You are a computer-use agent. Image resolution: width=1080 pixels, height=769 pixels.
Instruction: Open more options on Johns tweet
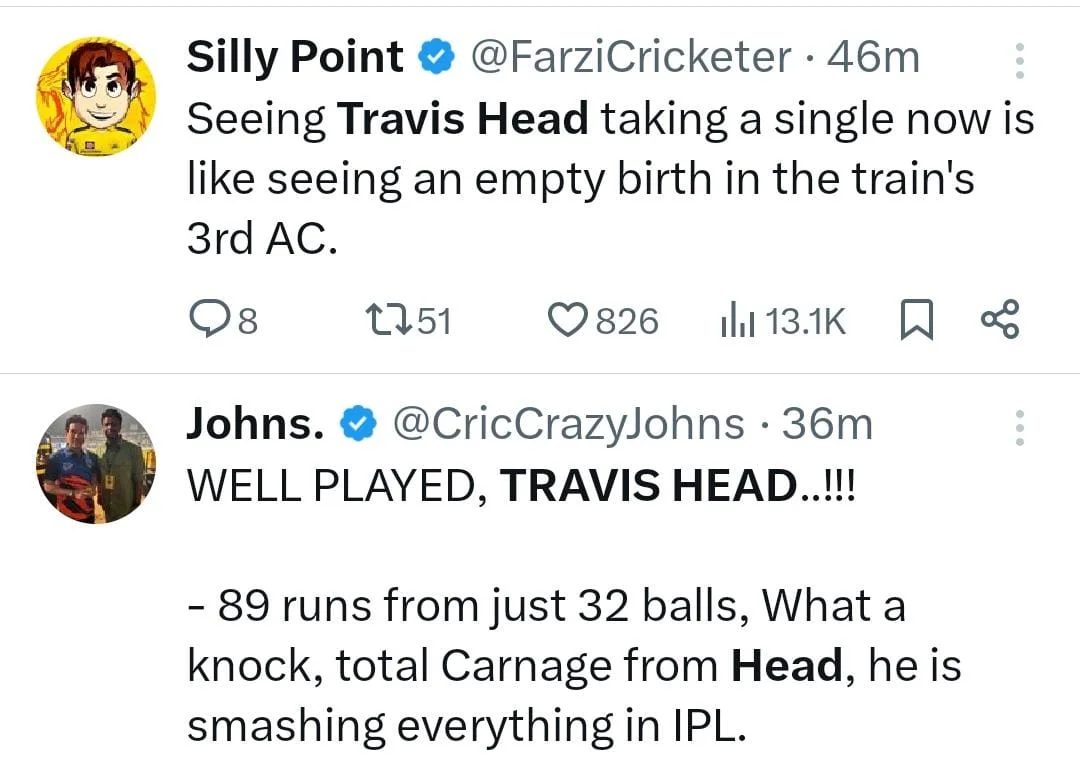tap(1019, 427)
